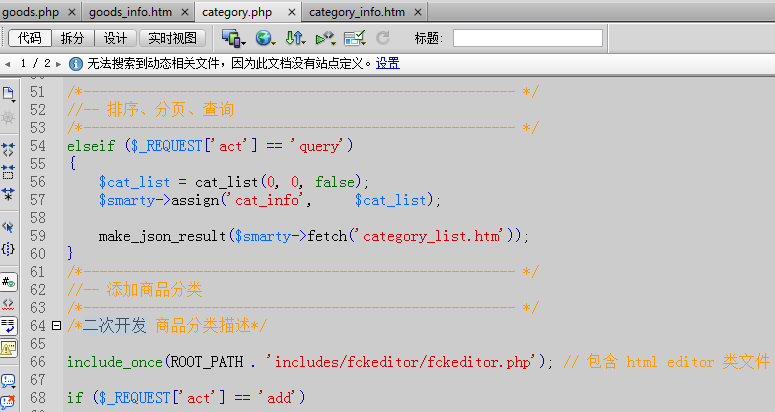This screenshot has width=775, height=412.
Task: Click the Collapse Selection icon
Action: click(8, 172)
